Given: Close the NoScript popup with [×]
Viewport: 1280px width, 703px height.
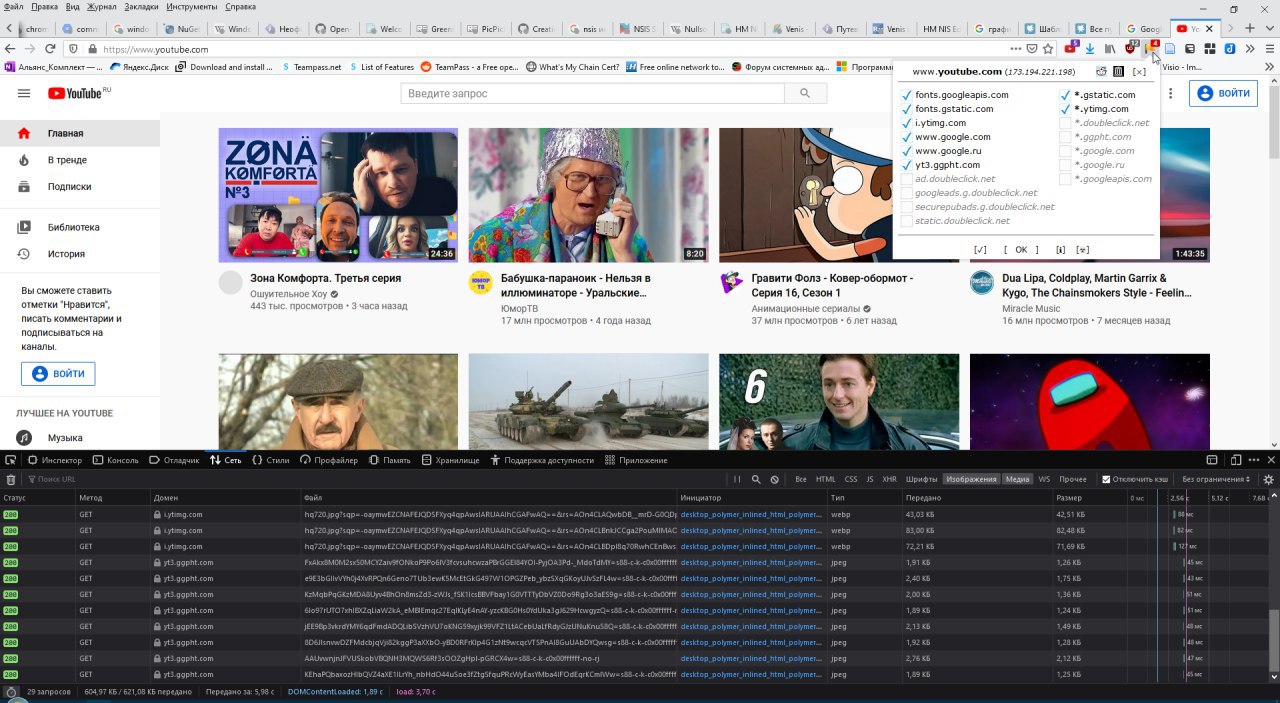Looking at the screenshot, I should pyautogui.click(x=1139, y=72).
